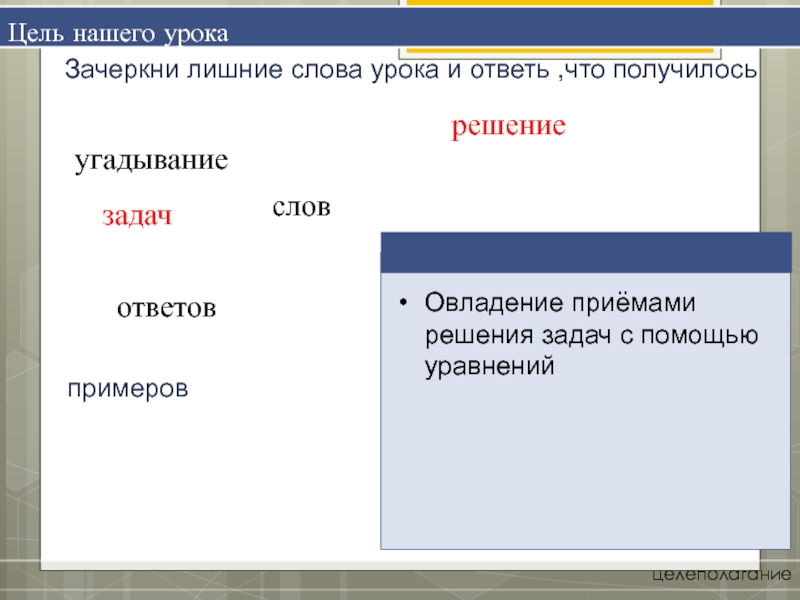Click the red word 'решение'

click(x=509, y=126)
